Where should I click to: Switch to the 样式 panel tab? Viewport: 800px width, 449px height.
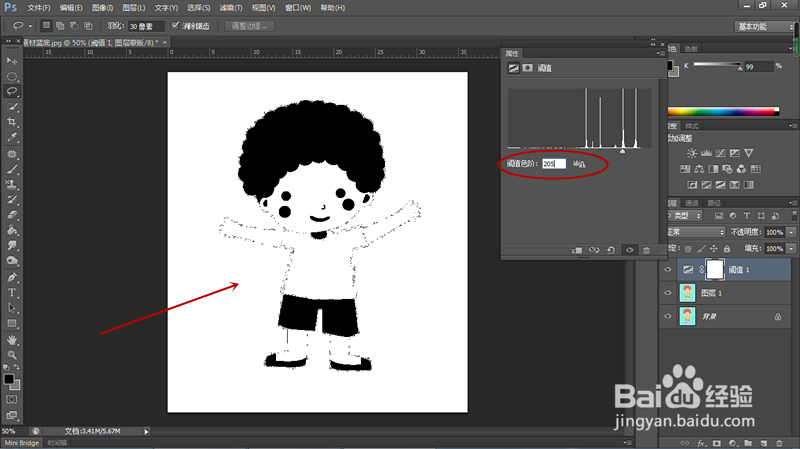[692, 126]
